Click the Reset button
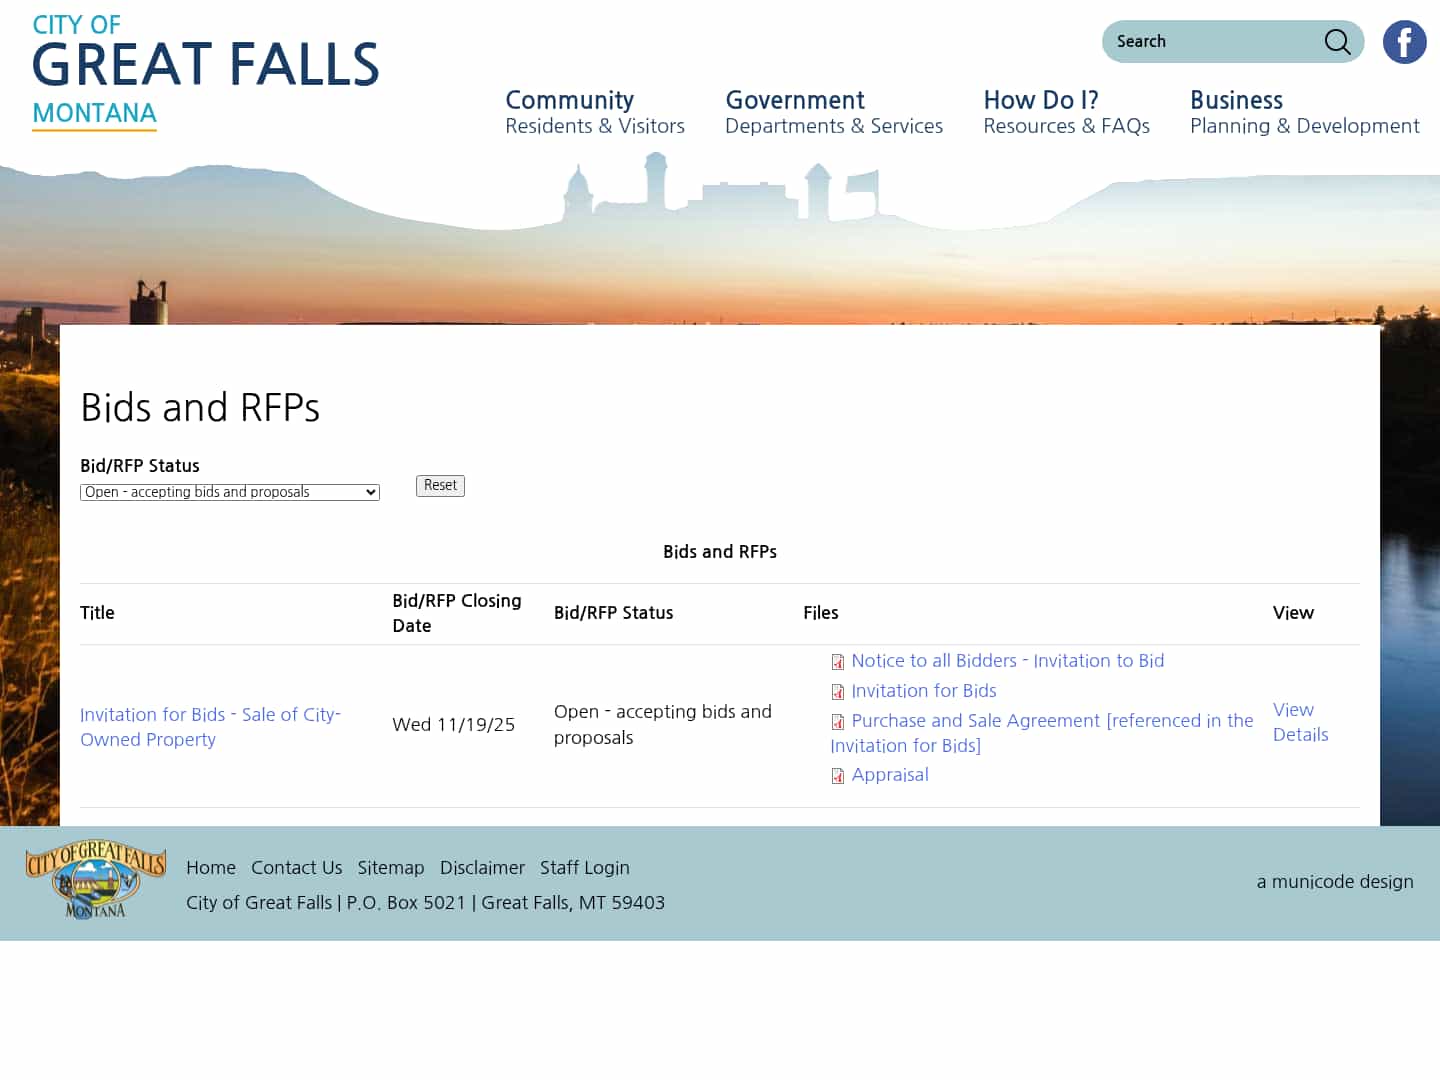The image size is (1440, 1080). click(x=440, y=485)
